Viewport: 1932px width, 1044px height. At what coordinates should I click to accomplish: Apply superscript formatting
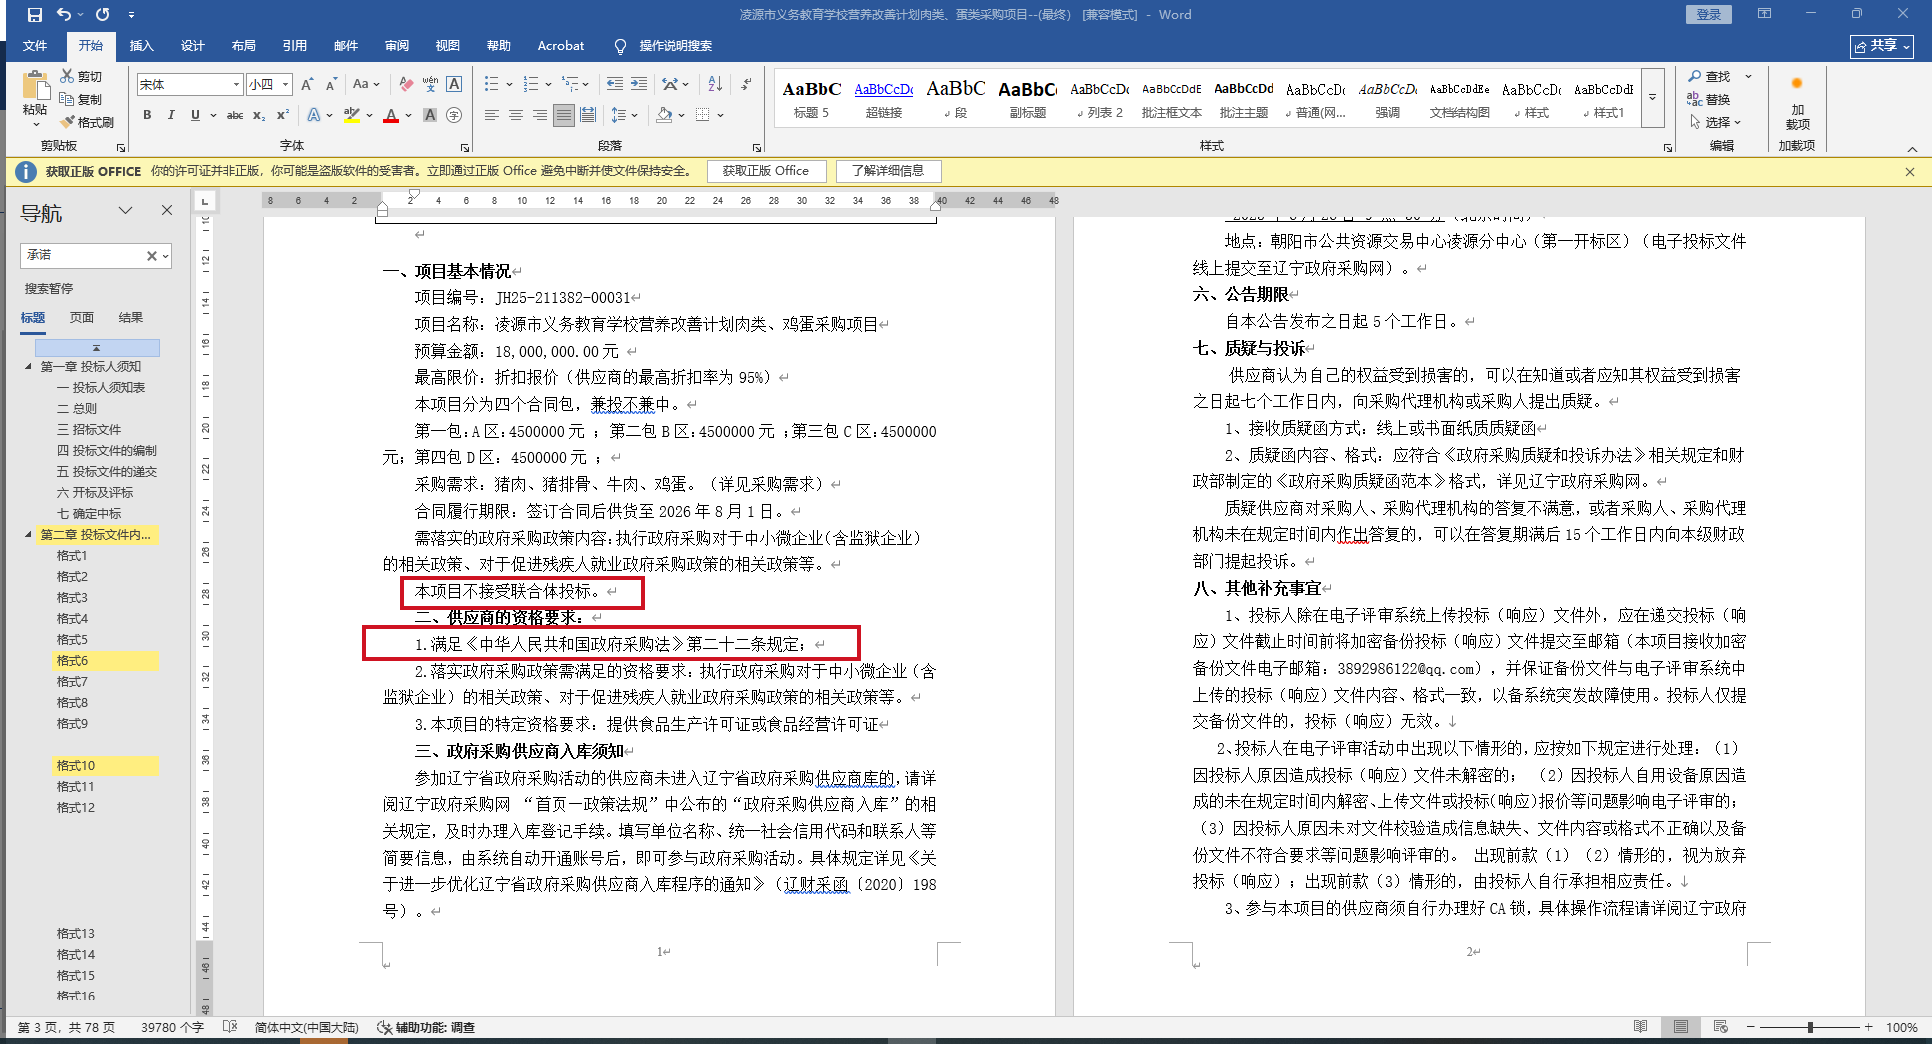[x=283, y=115]
